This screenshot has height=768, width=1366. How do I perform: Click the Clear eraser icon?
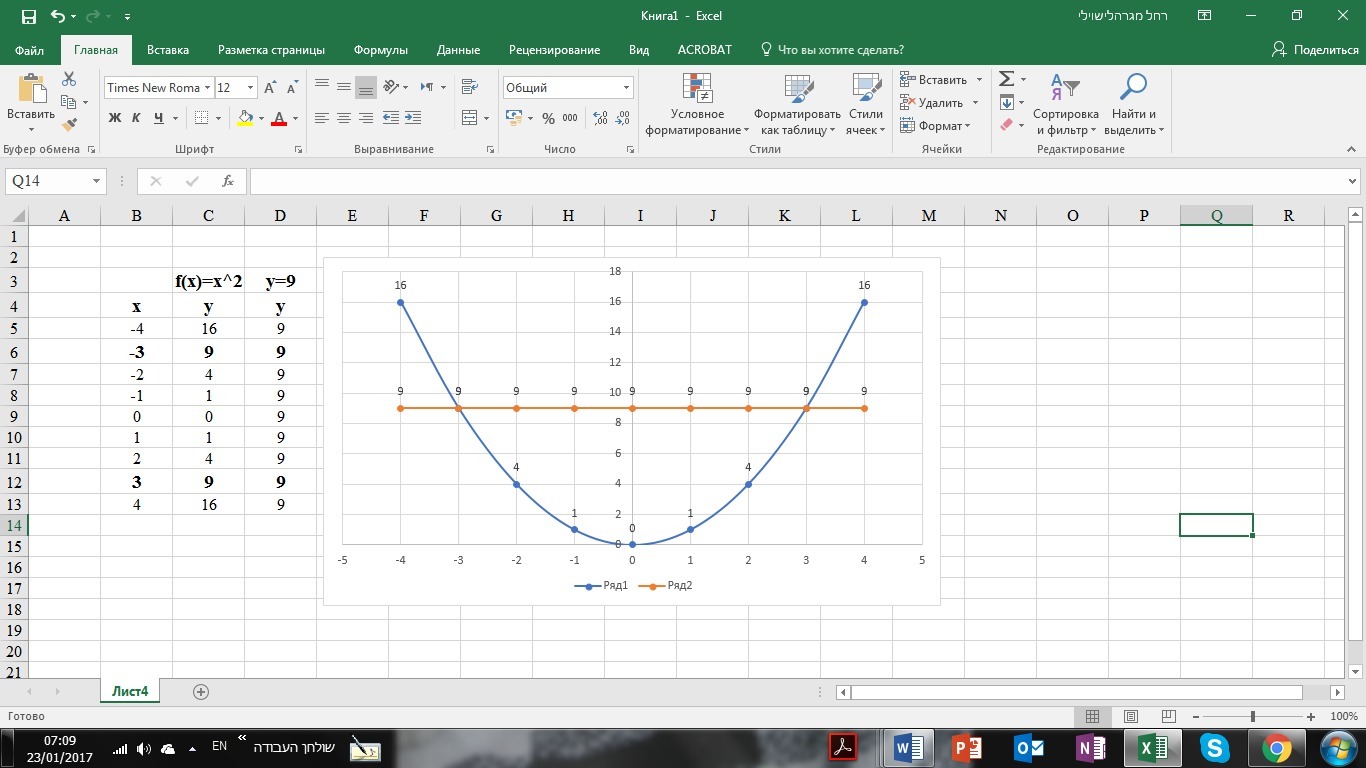(x=1007, y=125)
